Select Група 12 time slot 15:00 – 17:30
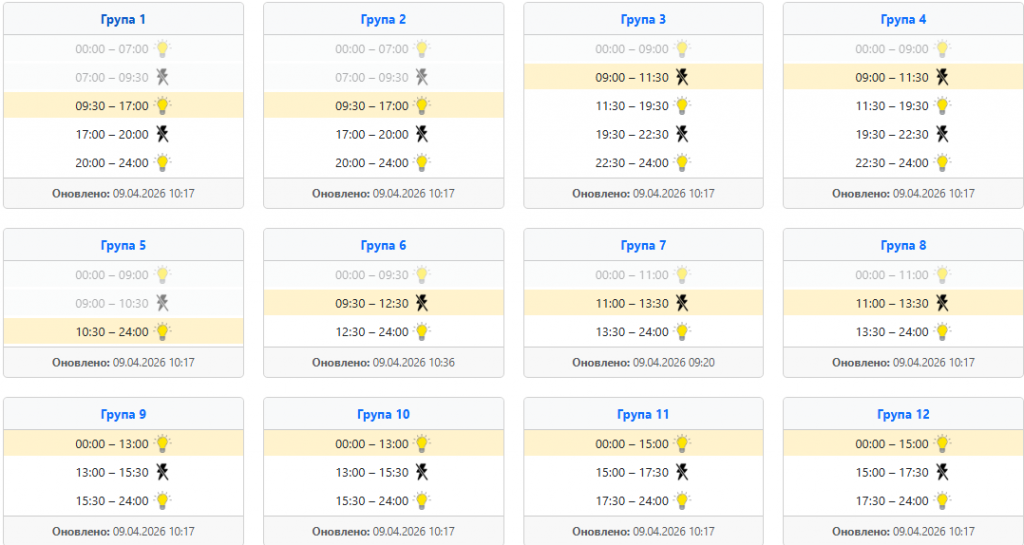This screenshot has height=545, width=1024. coord(892,472)
